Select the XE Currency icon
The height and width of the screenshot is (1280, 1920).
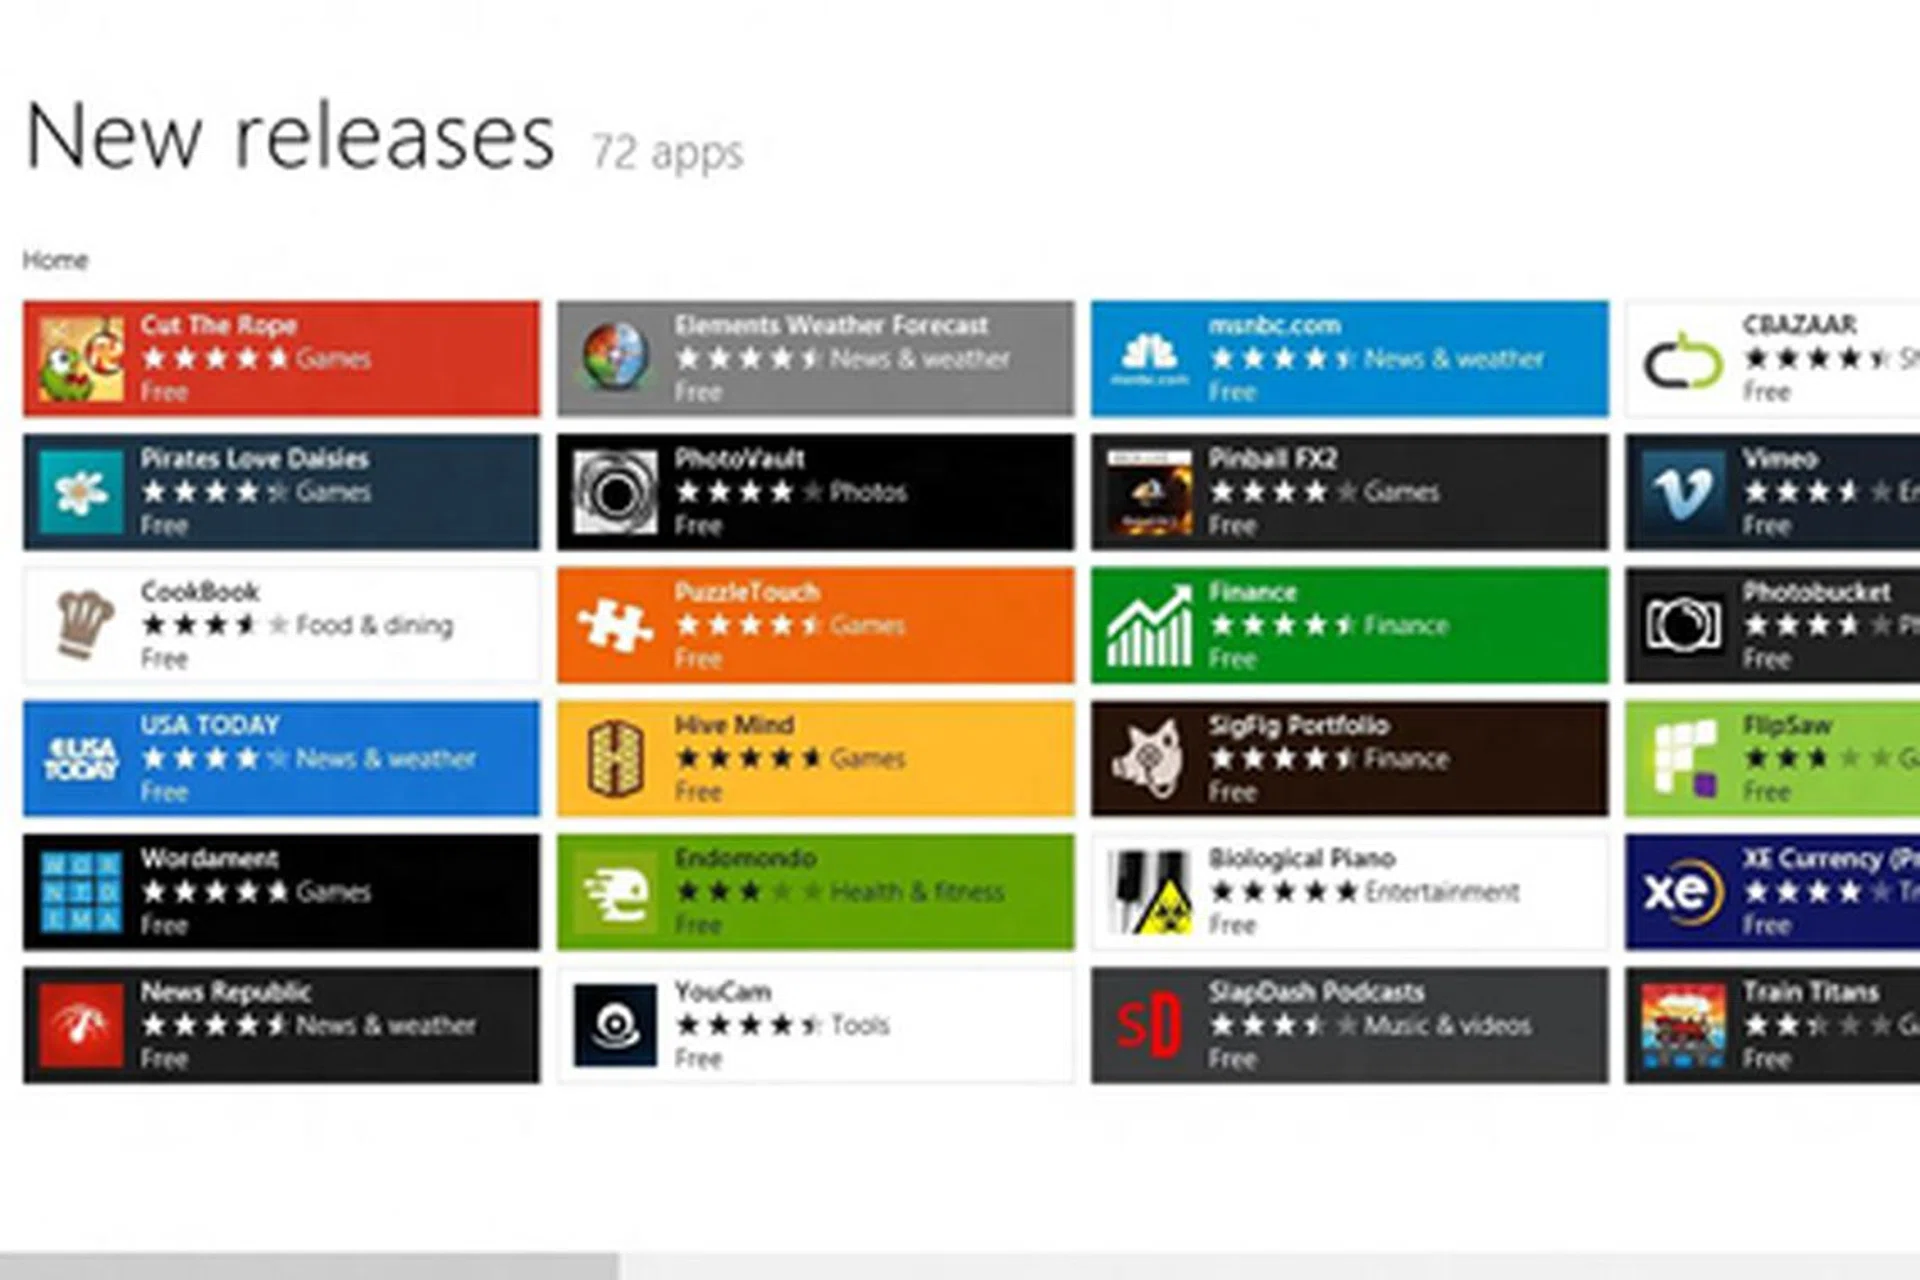(x=1684, y=892)
